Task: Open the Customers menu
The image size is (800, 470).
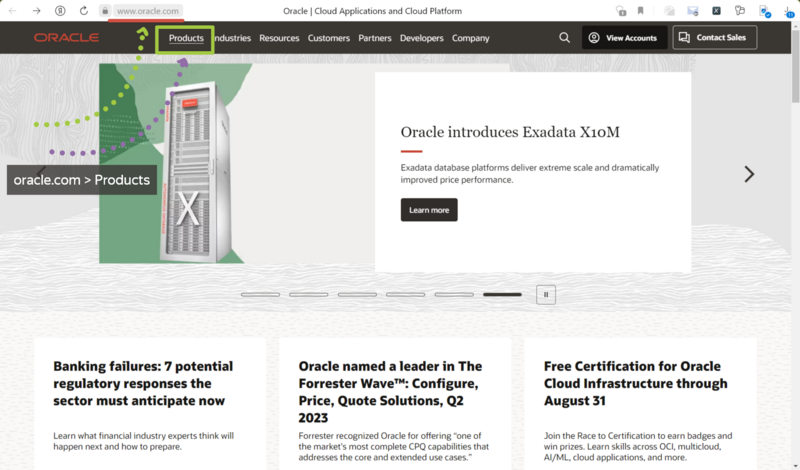Action: pyautogui.click(x=329, y=38)
